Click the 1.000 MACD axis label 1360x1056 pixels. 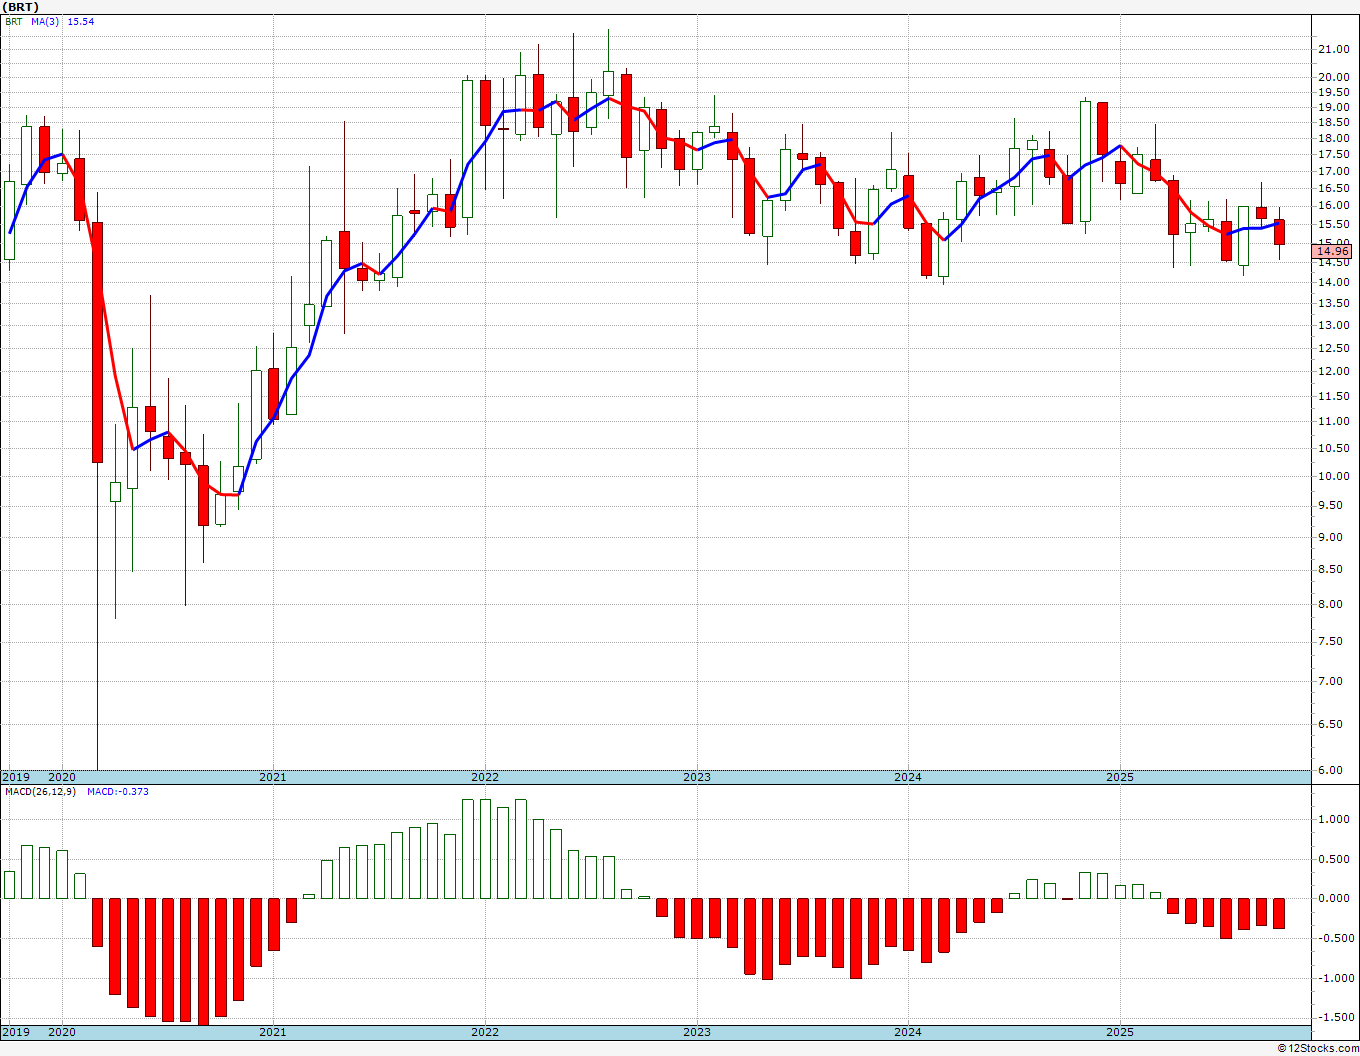click(1334, 819)
